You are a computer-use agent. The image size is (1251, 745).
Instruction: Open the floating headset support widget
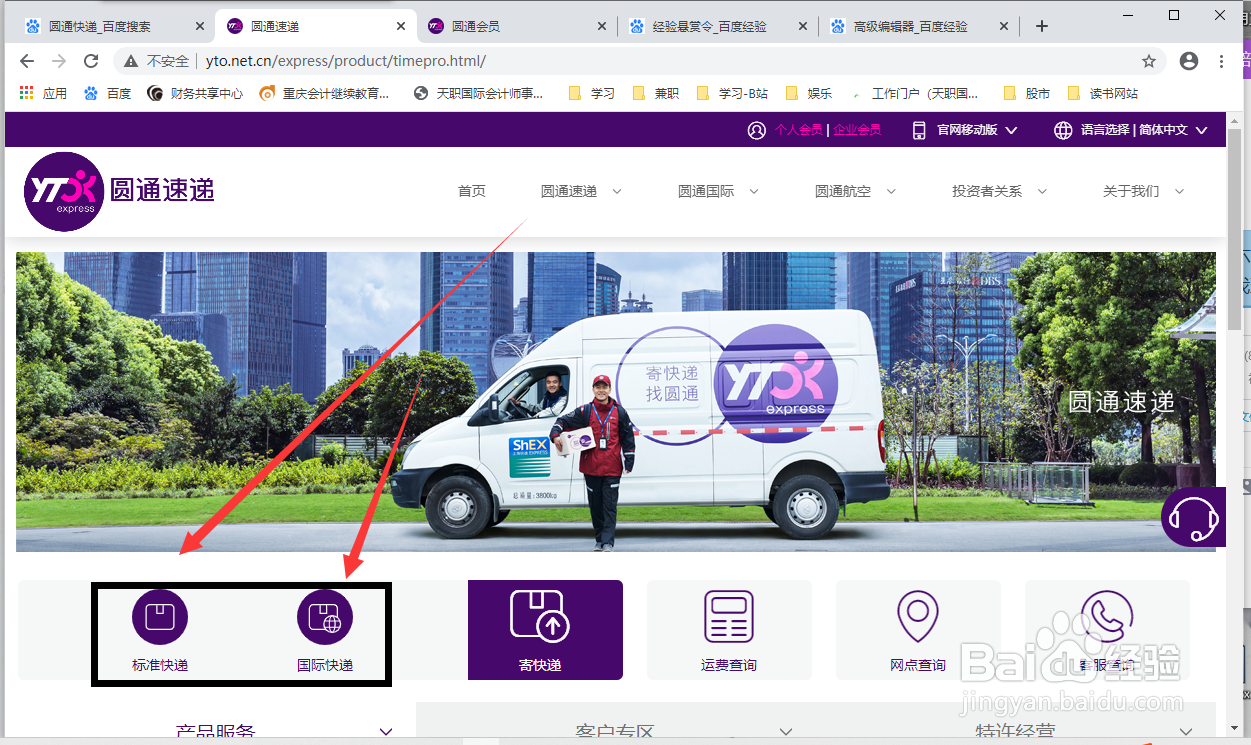1193,517
